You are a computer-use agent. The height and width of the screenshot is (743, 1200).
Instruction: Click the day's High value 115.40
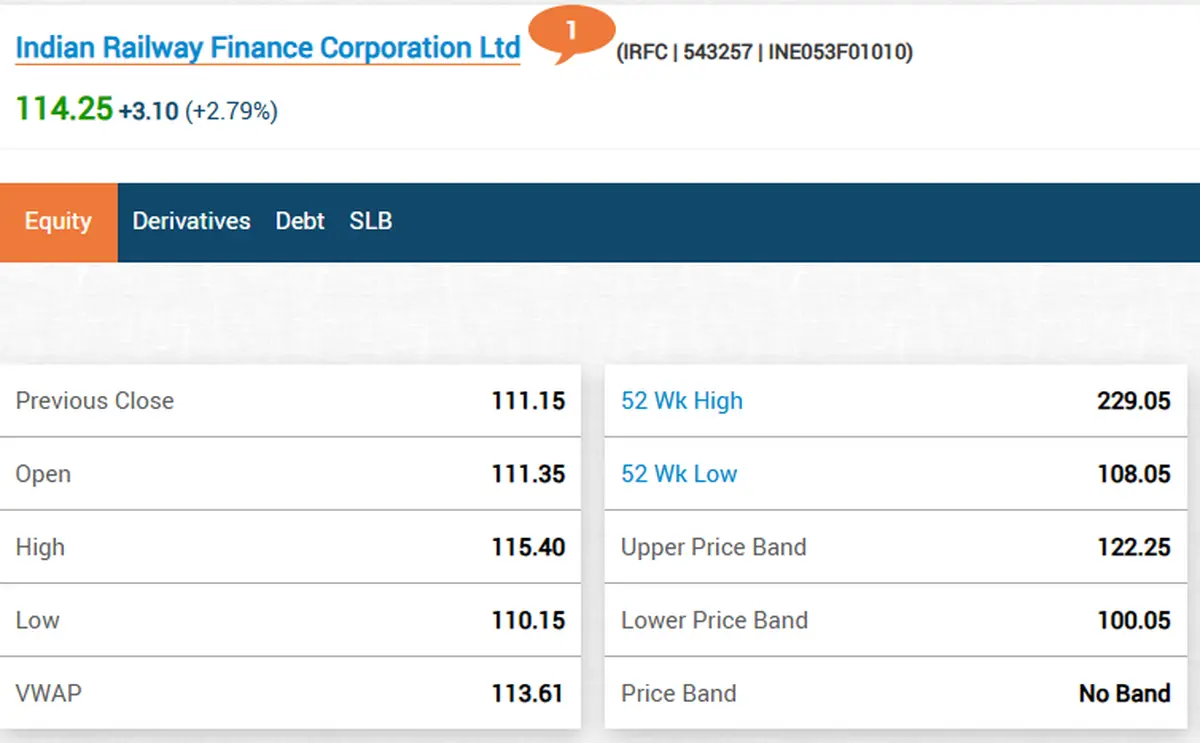point(528,547)
